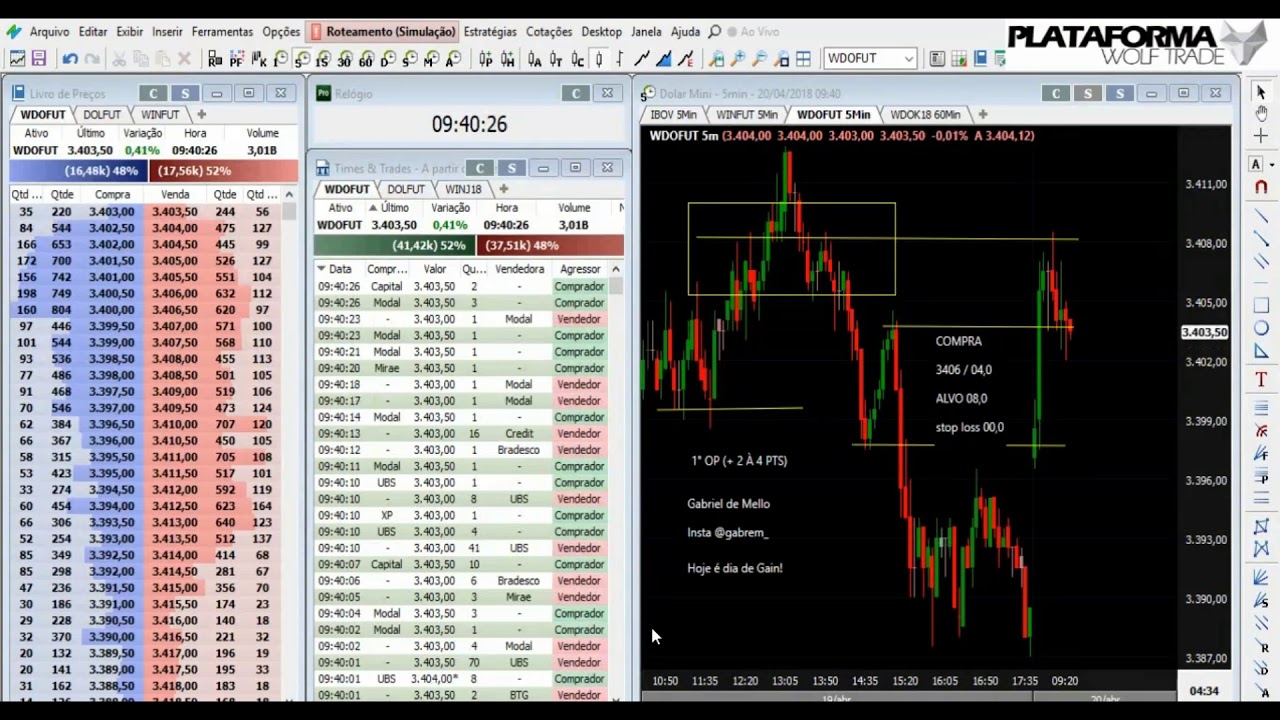Switch to WINFUT 5Min chart tab

coord(746,115)
